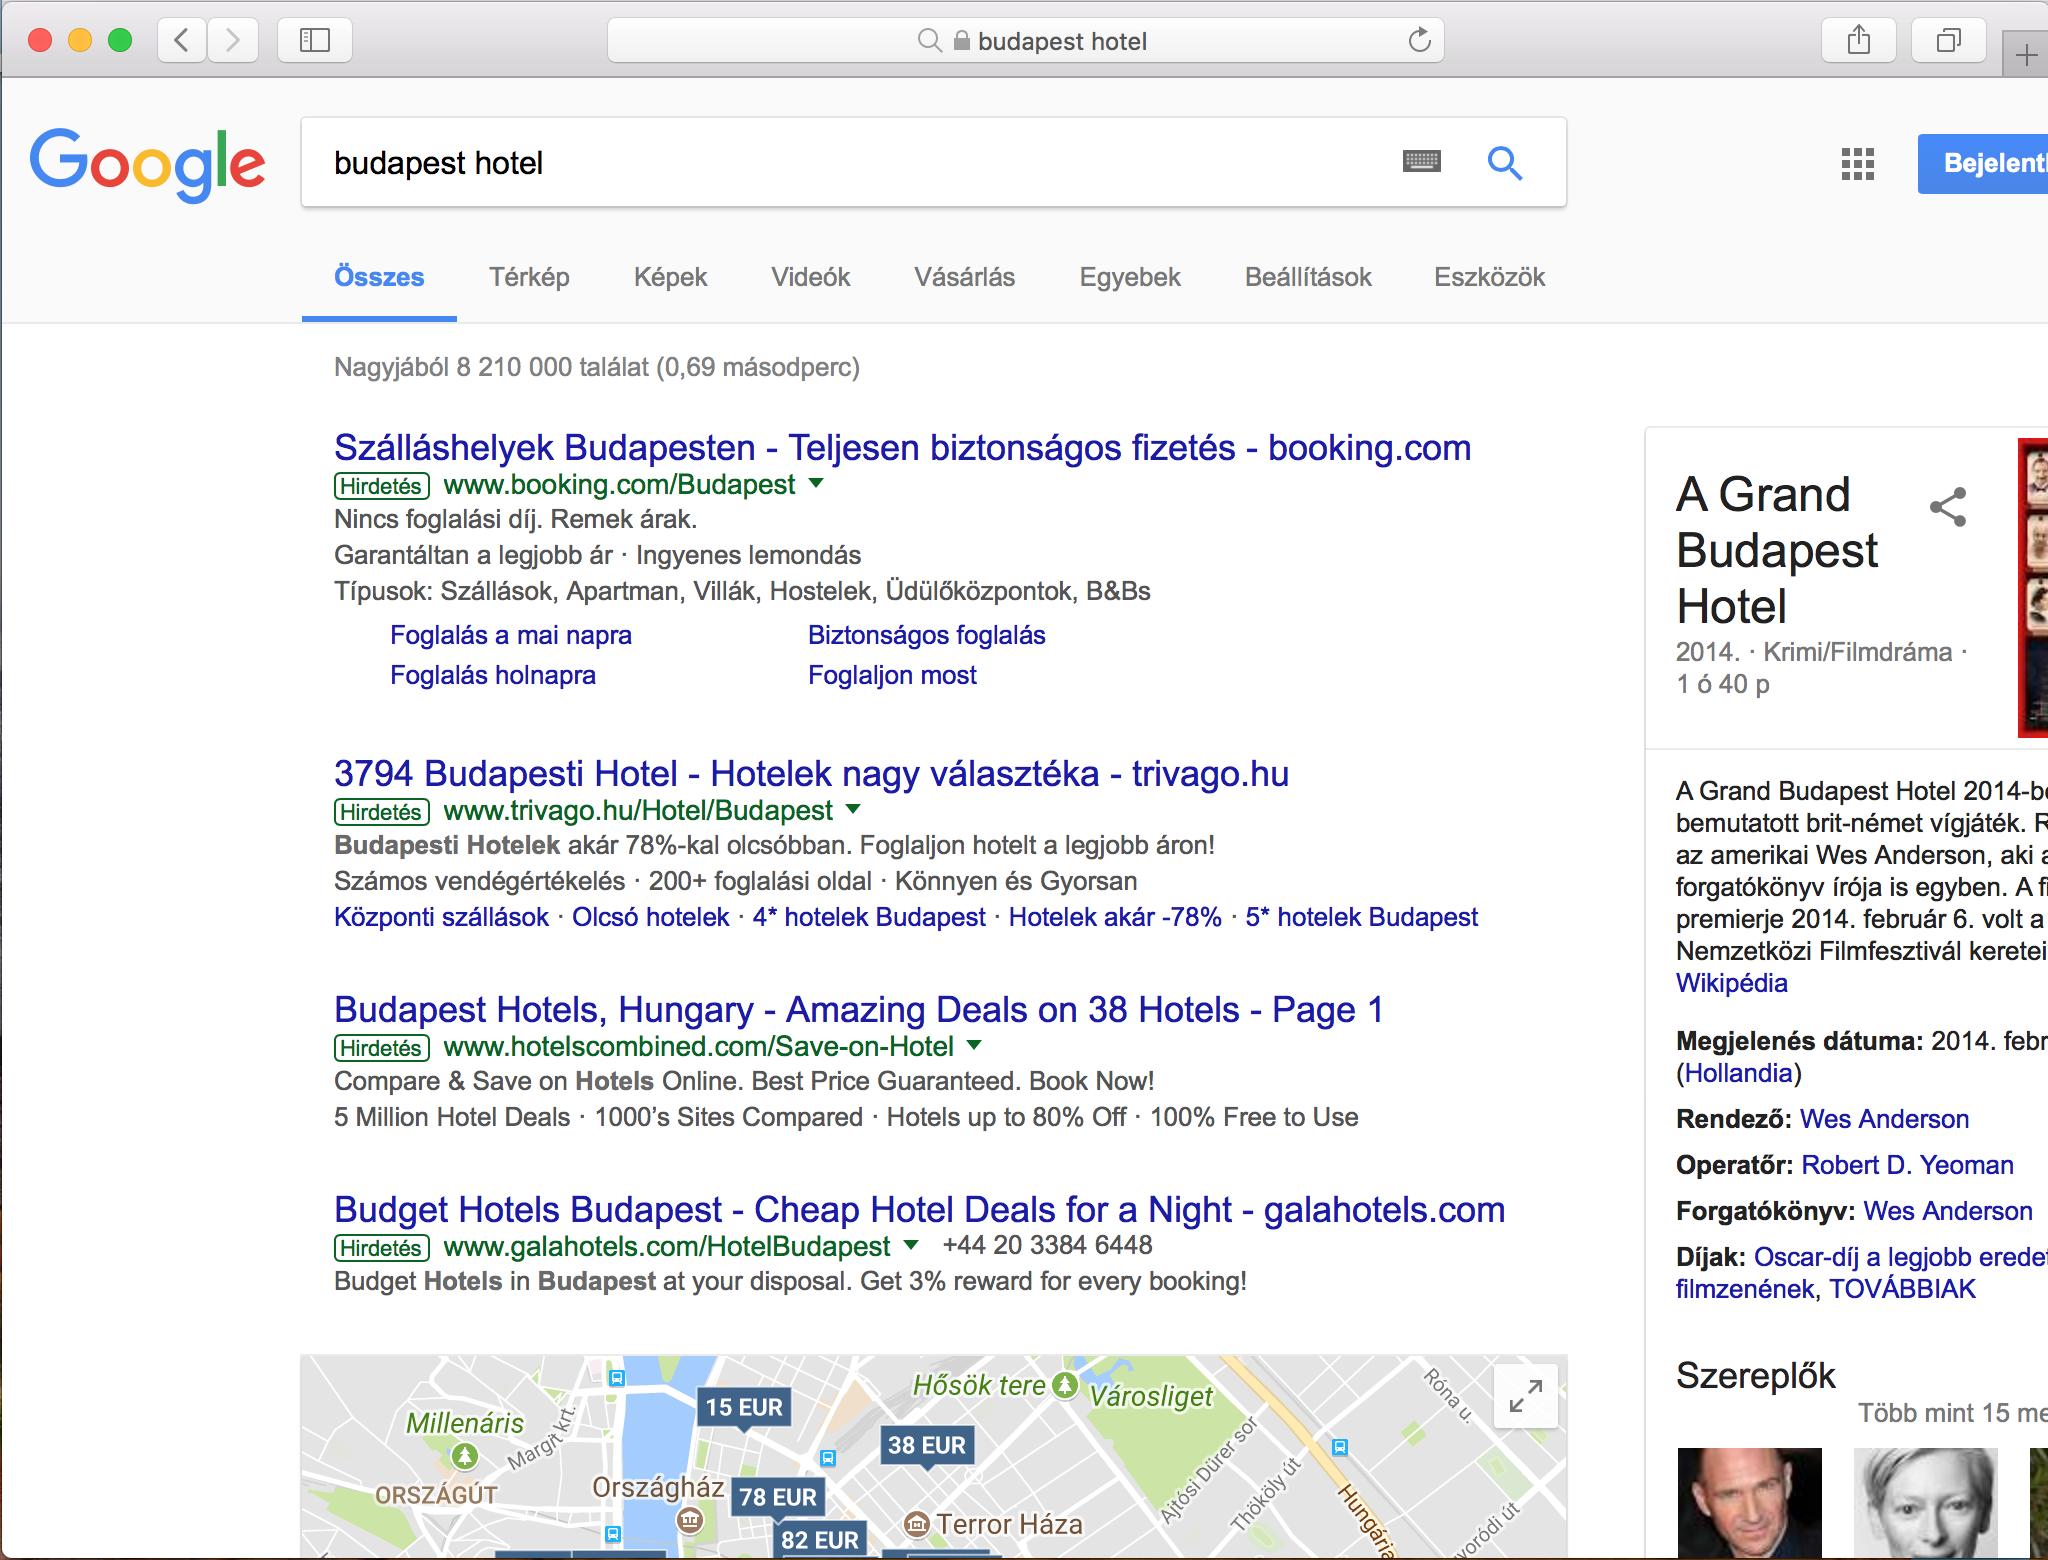
Task: Expand the hotelscombined.com ad URL dropdown
Action: tap(975, 1045)
